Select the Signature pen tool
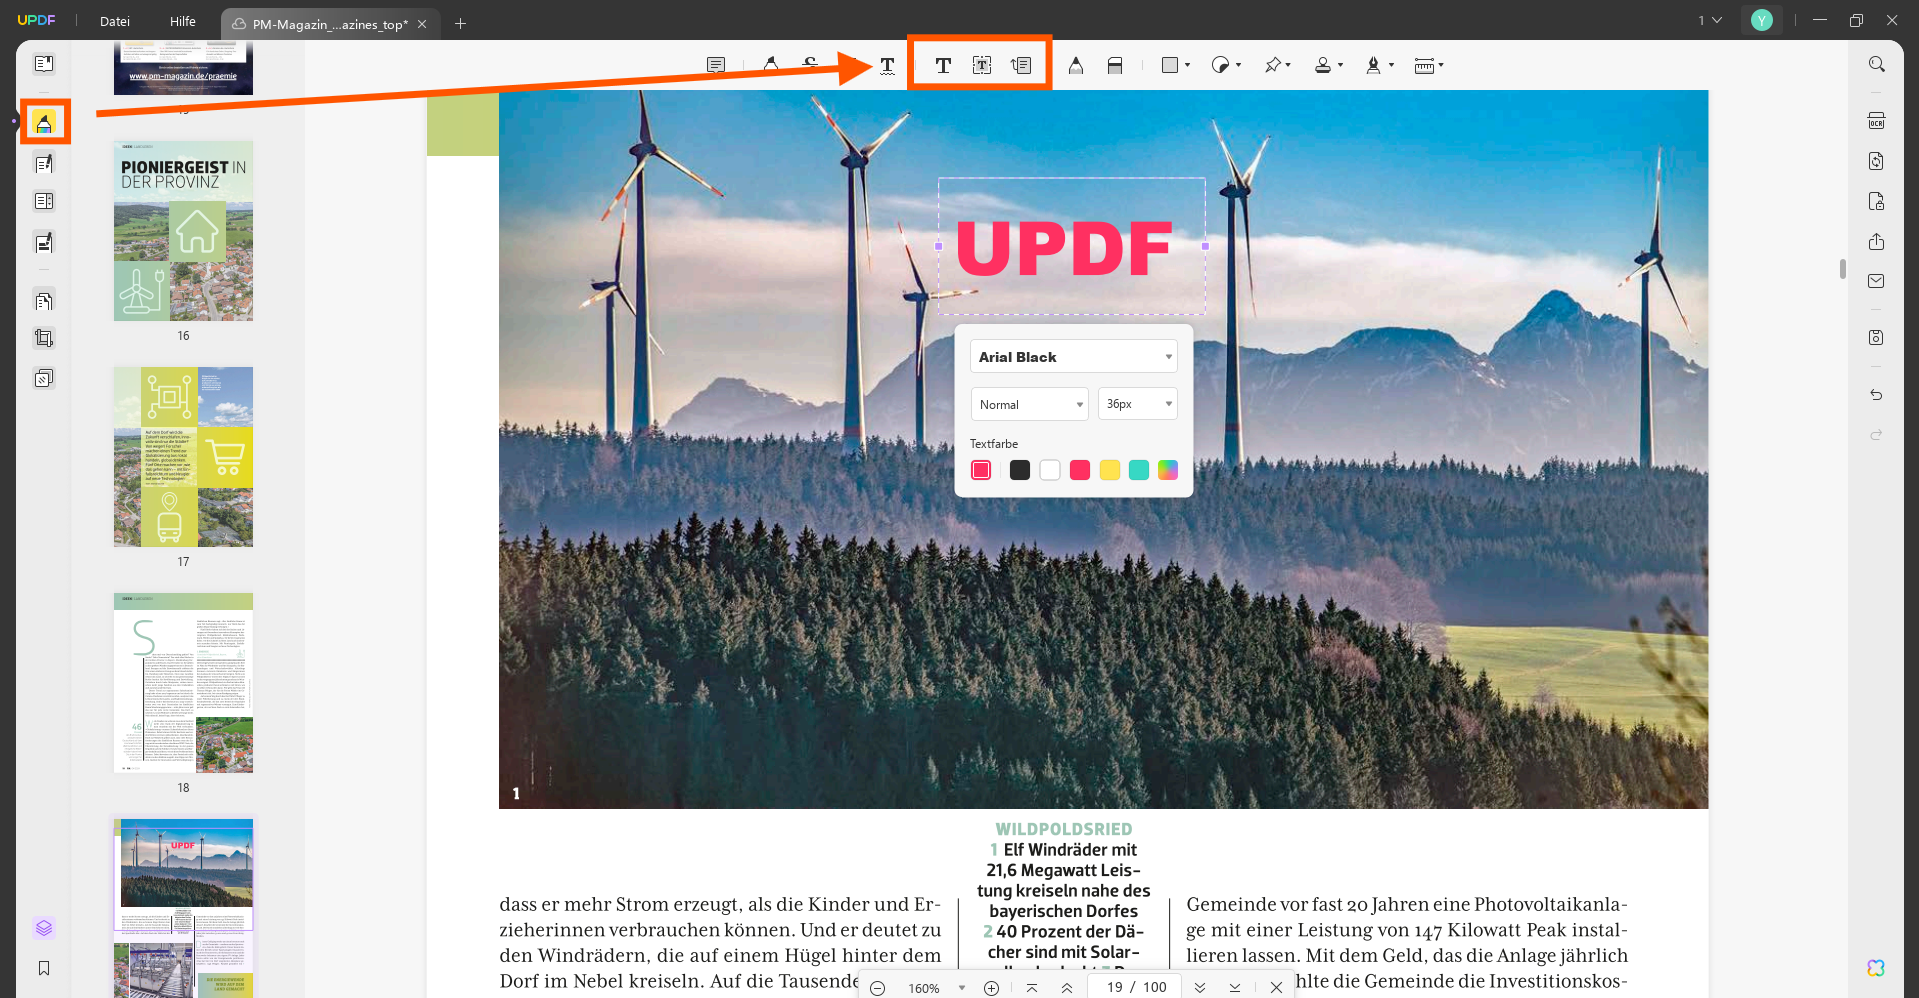 (1374, 66)
